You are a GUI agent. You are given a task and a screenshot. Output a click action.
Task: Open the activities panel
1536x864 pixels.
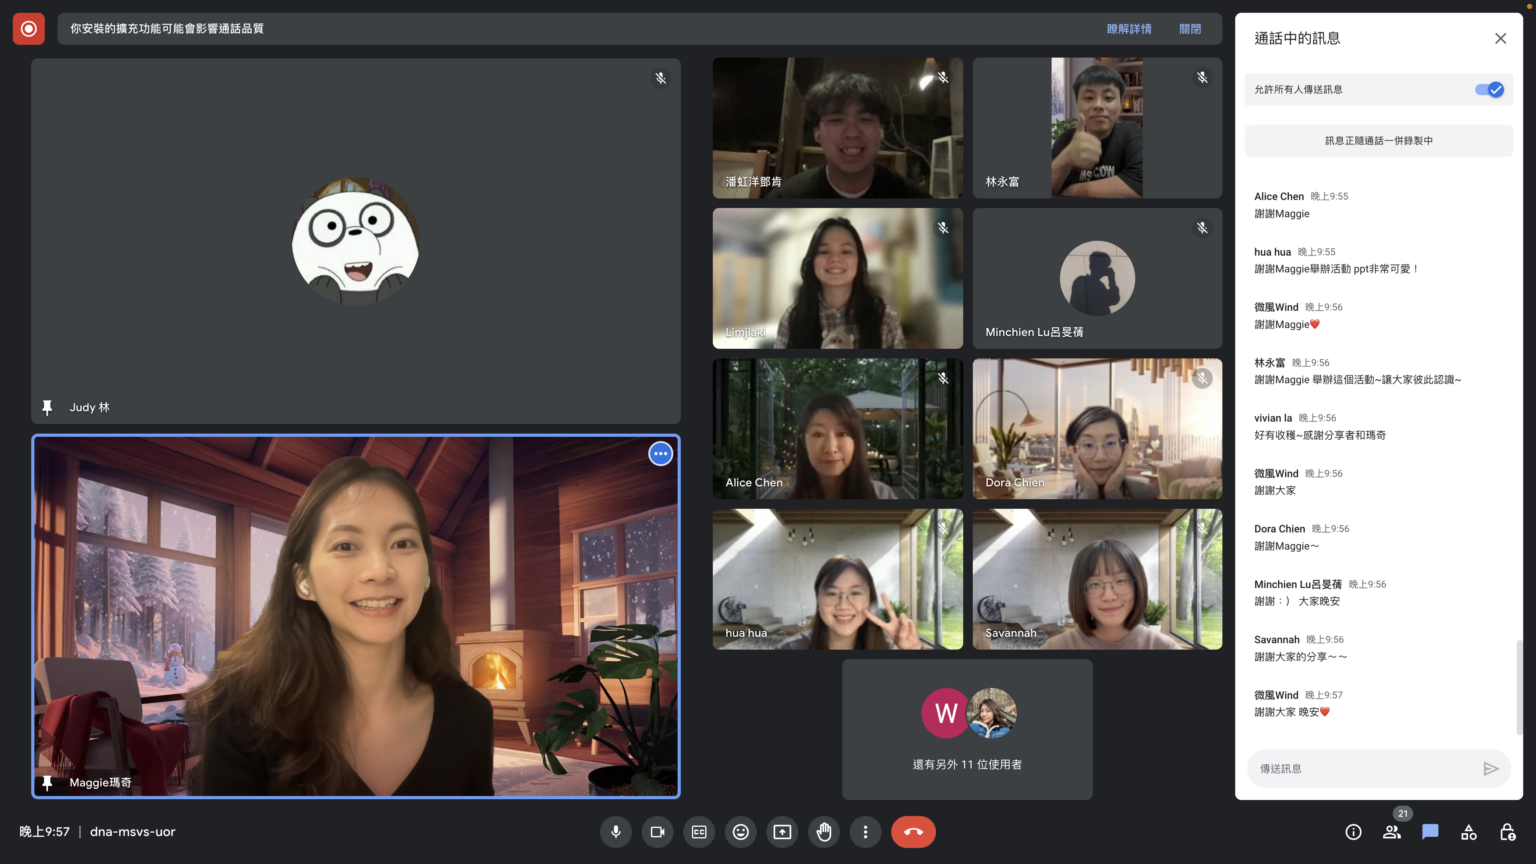click(x=1469, y=832)
